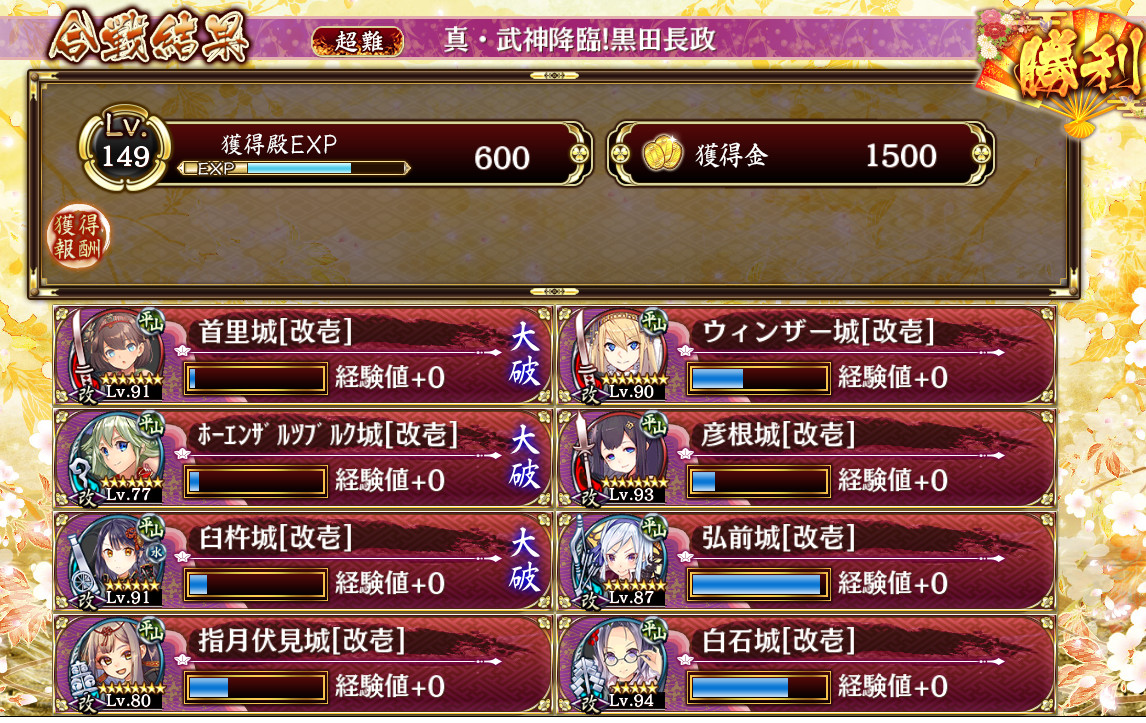Viewport: 1146px width, 723px height.
Task: Click the 大破 mark on 首里城
Action: (x=525, y=355)
